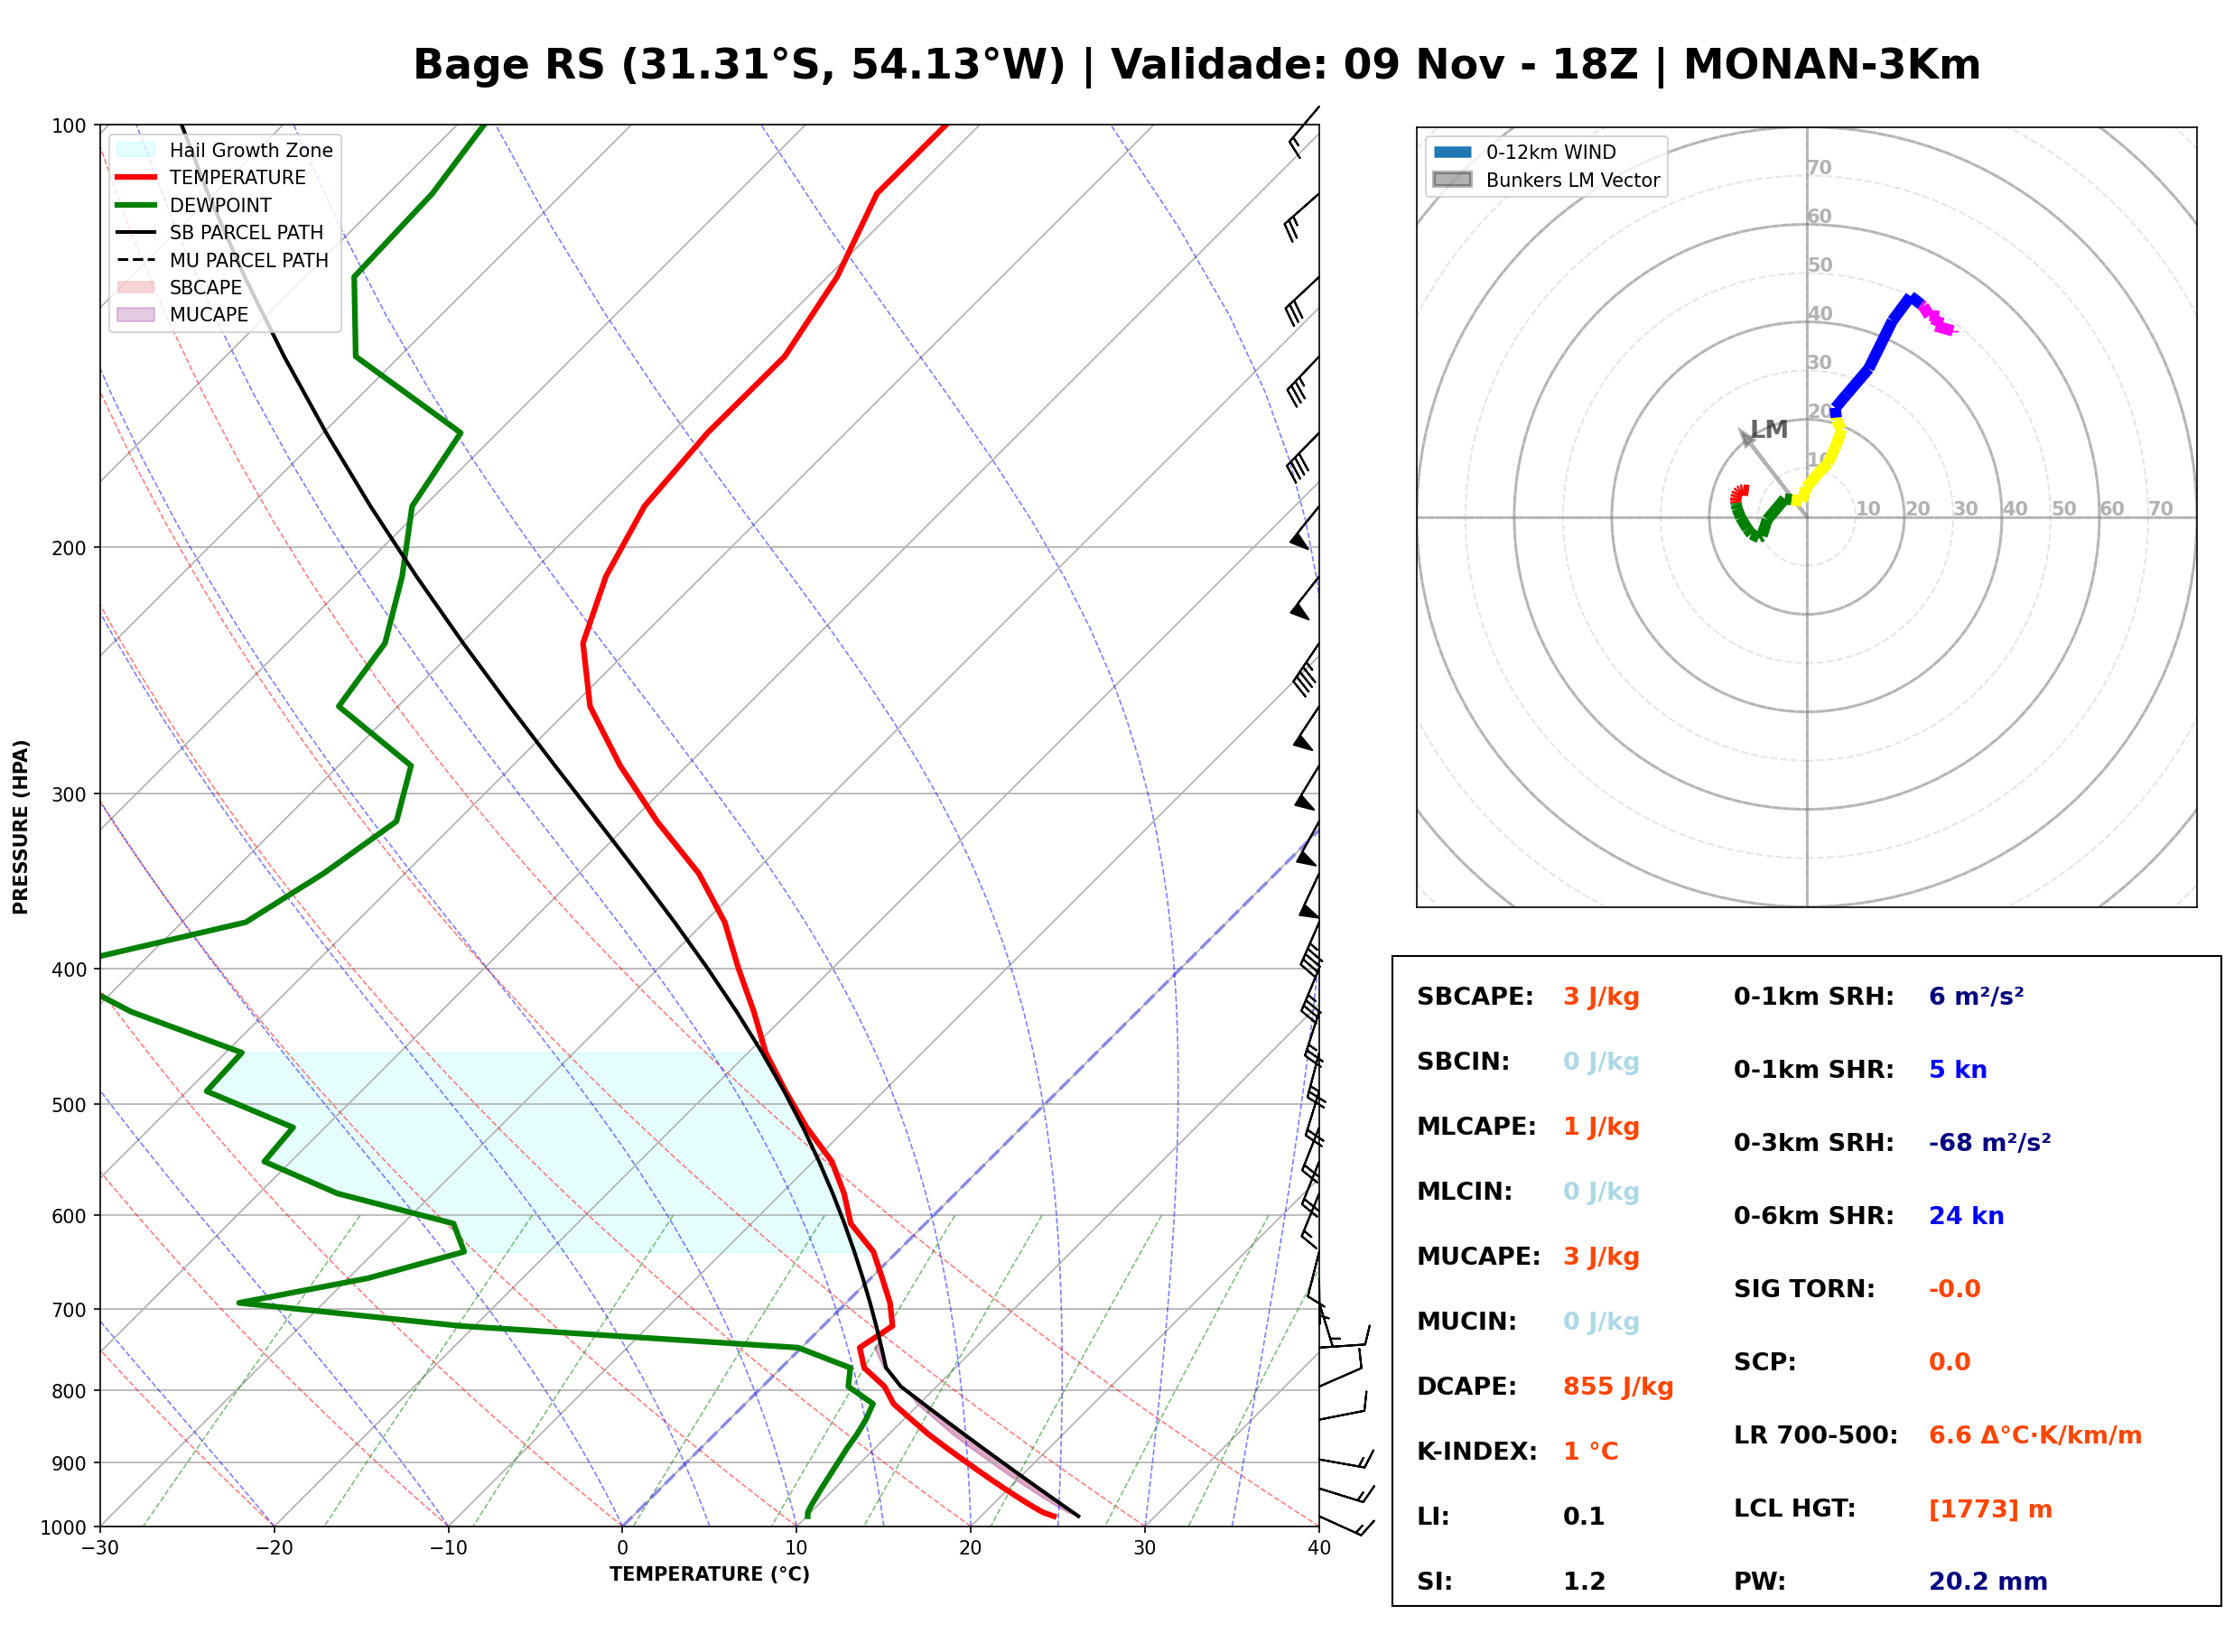Image resolution: width=2234 pixels, height=1652 pixels.
Task: Click the DCAPE label in the indices panel
Action: (1467, 1387)
